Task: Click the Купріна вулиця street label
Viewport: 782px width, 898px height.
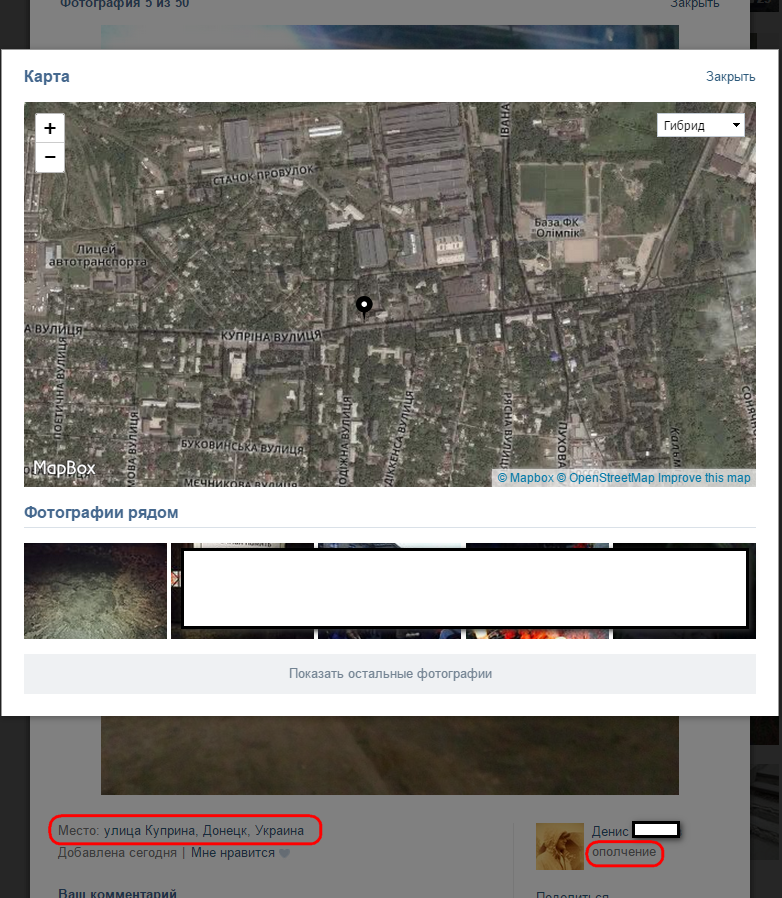Action: 271,336
